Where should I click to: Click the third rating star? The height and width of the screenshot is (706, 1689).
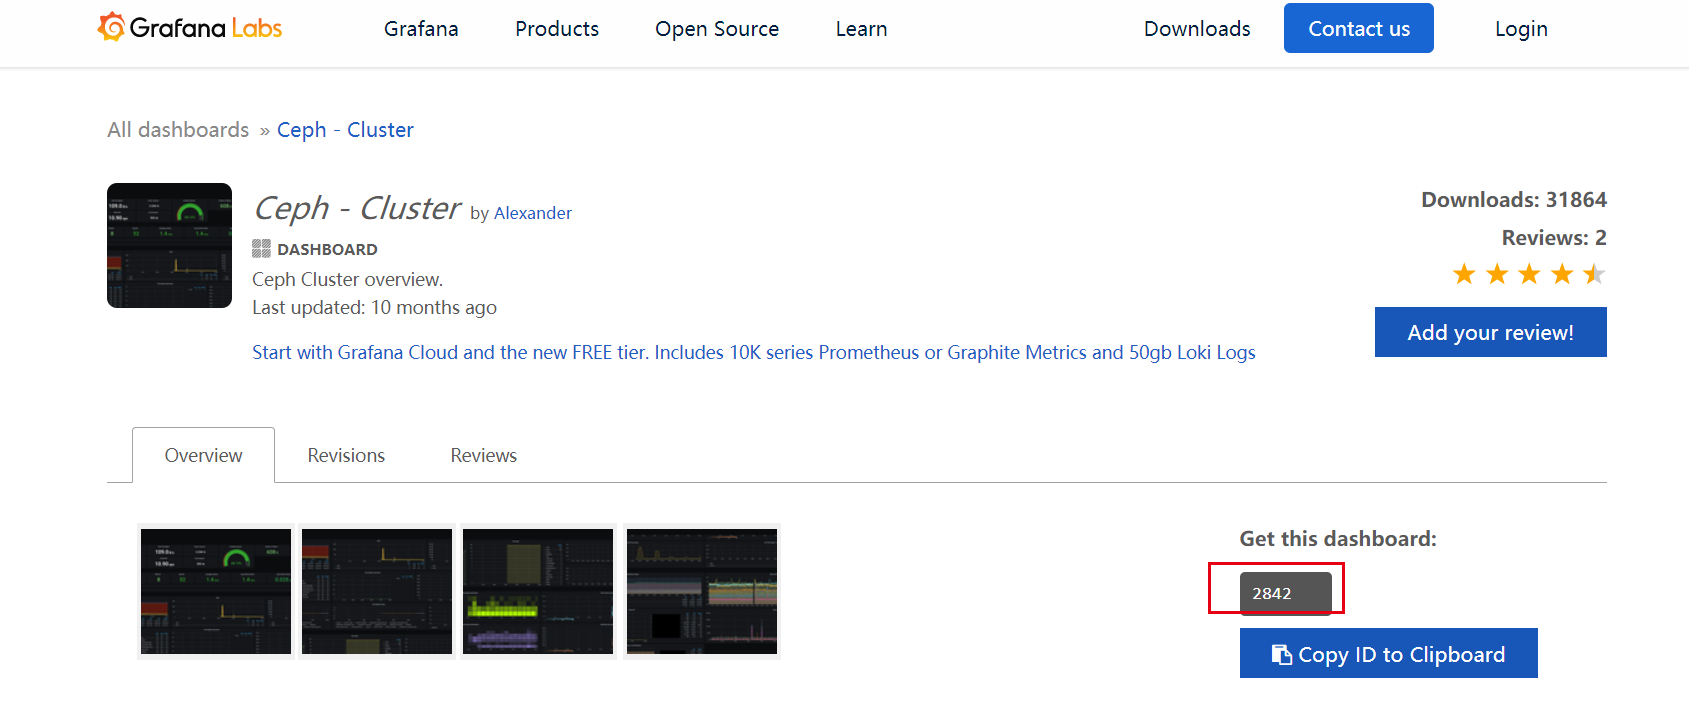(1529, 274)
